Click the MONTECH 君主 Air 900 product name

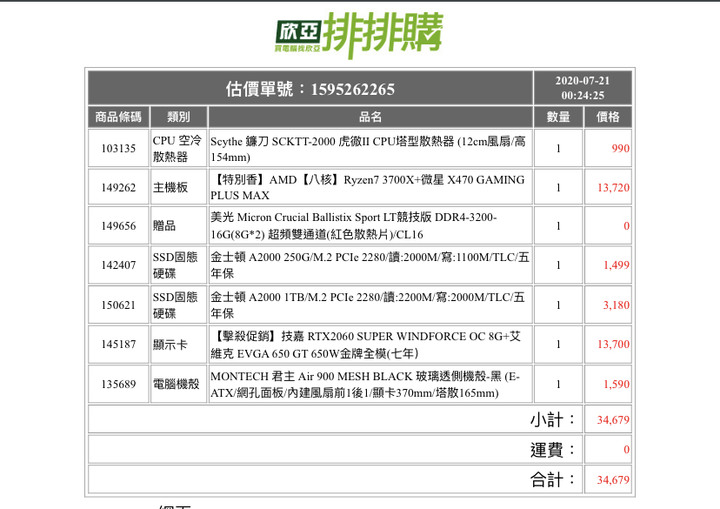[365, 385]
